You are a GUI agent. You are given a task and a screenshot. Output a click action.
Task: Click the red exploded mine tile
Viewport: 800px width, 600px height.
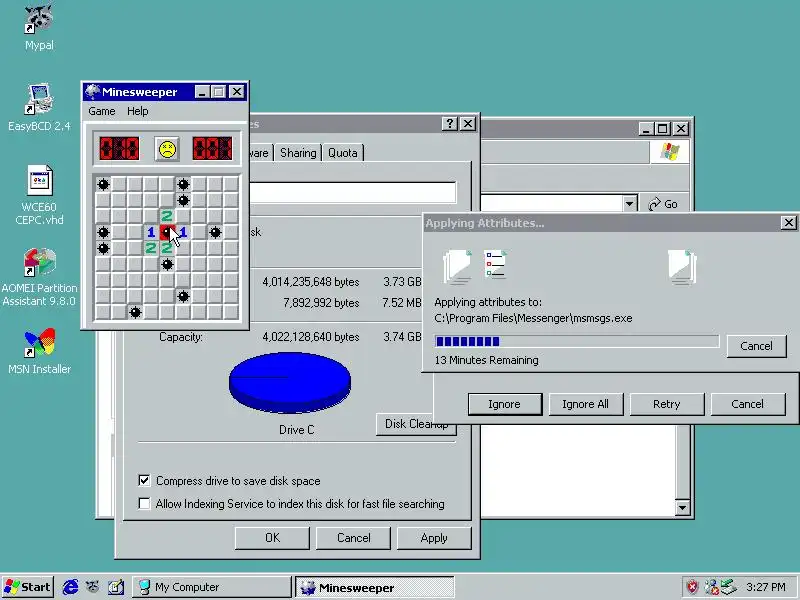(167, 232)
